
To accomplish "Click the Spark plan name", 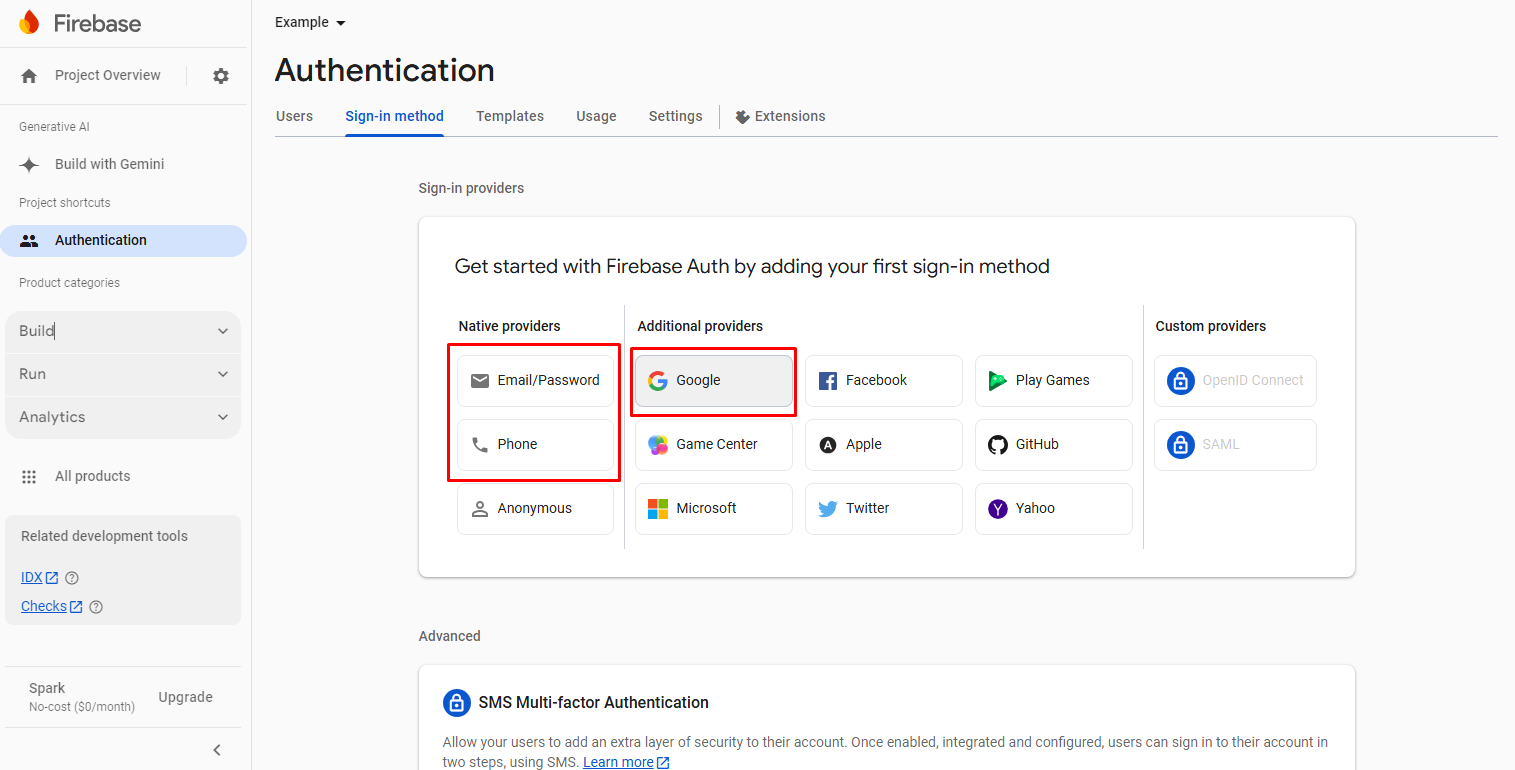I will [x=47, y=689].
